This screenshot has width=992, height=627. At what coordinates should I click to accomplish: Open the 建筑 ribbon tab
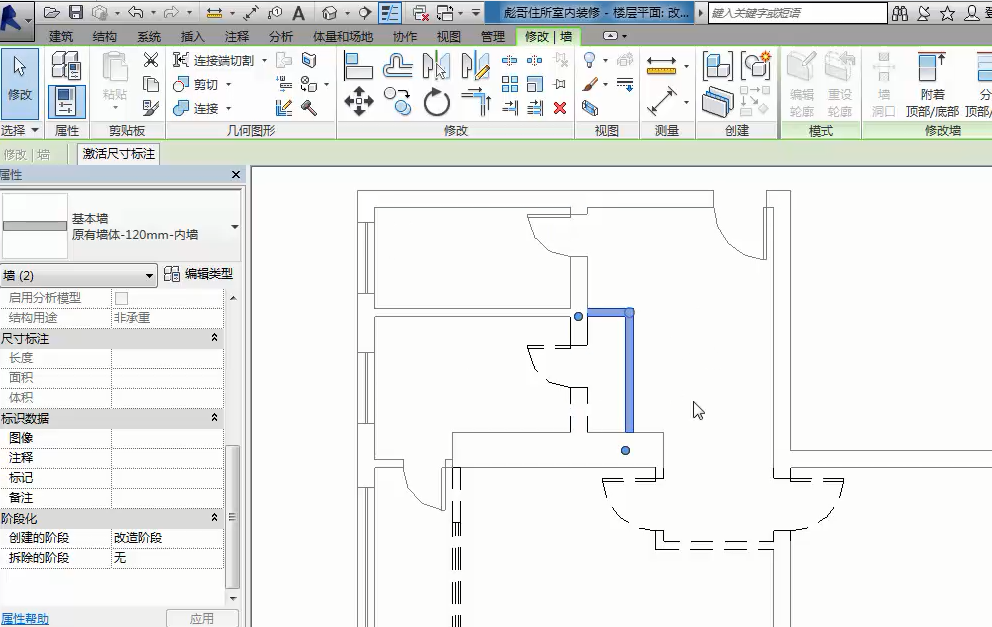pos(61,36)
